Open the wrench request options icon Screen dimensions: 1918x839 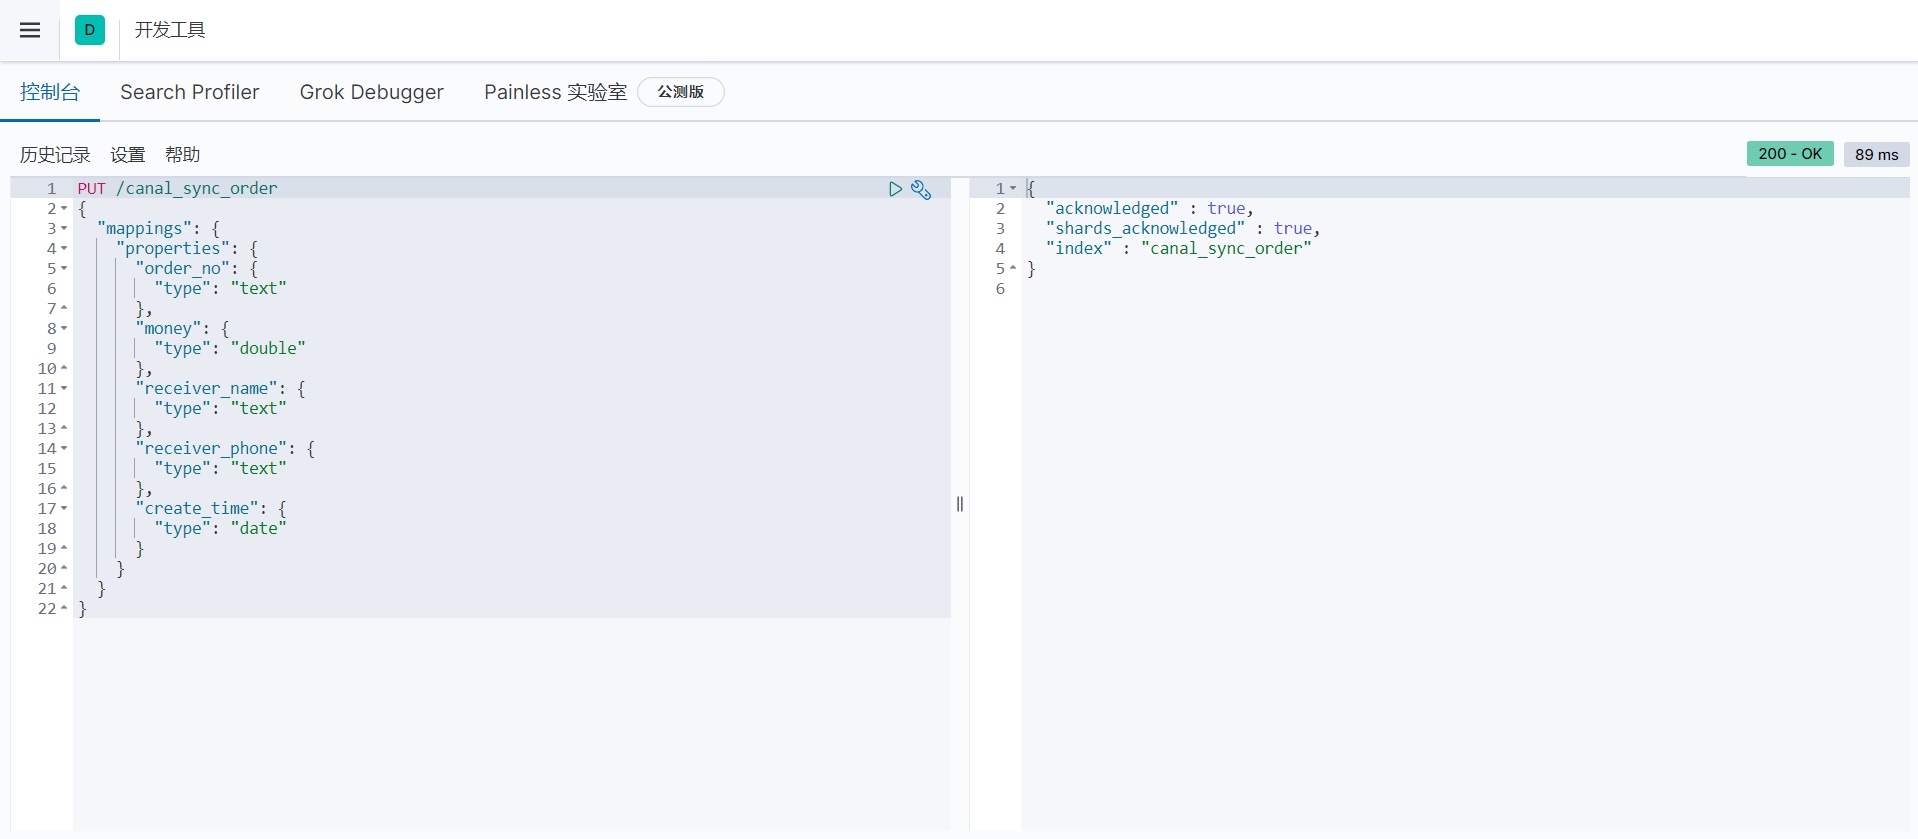(x=921, y=190)
